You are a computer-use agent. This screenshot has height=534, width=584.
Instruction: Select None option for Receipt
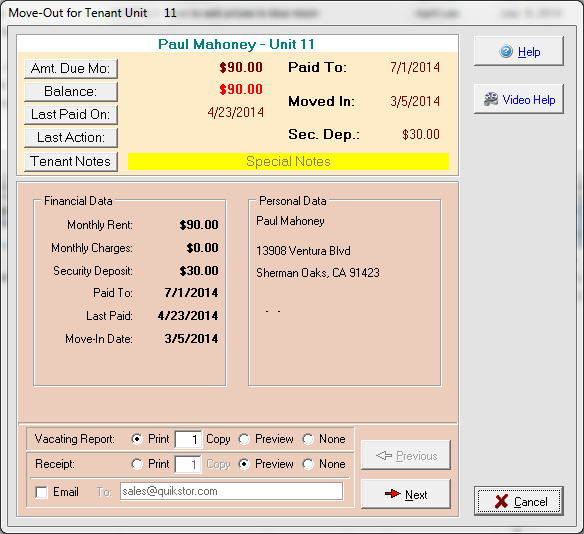[x=308, y=464]
